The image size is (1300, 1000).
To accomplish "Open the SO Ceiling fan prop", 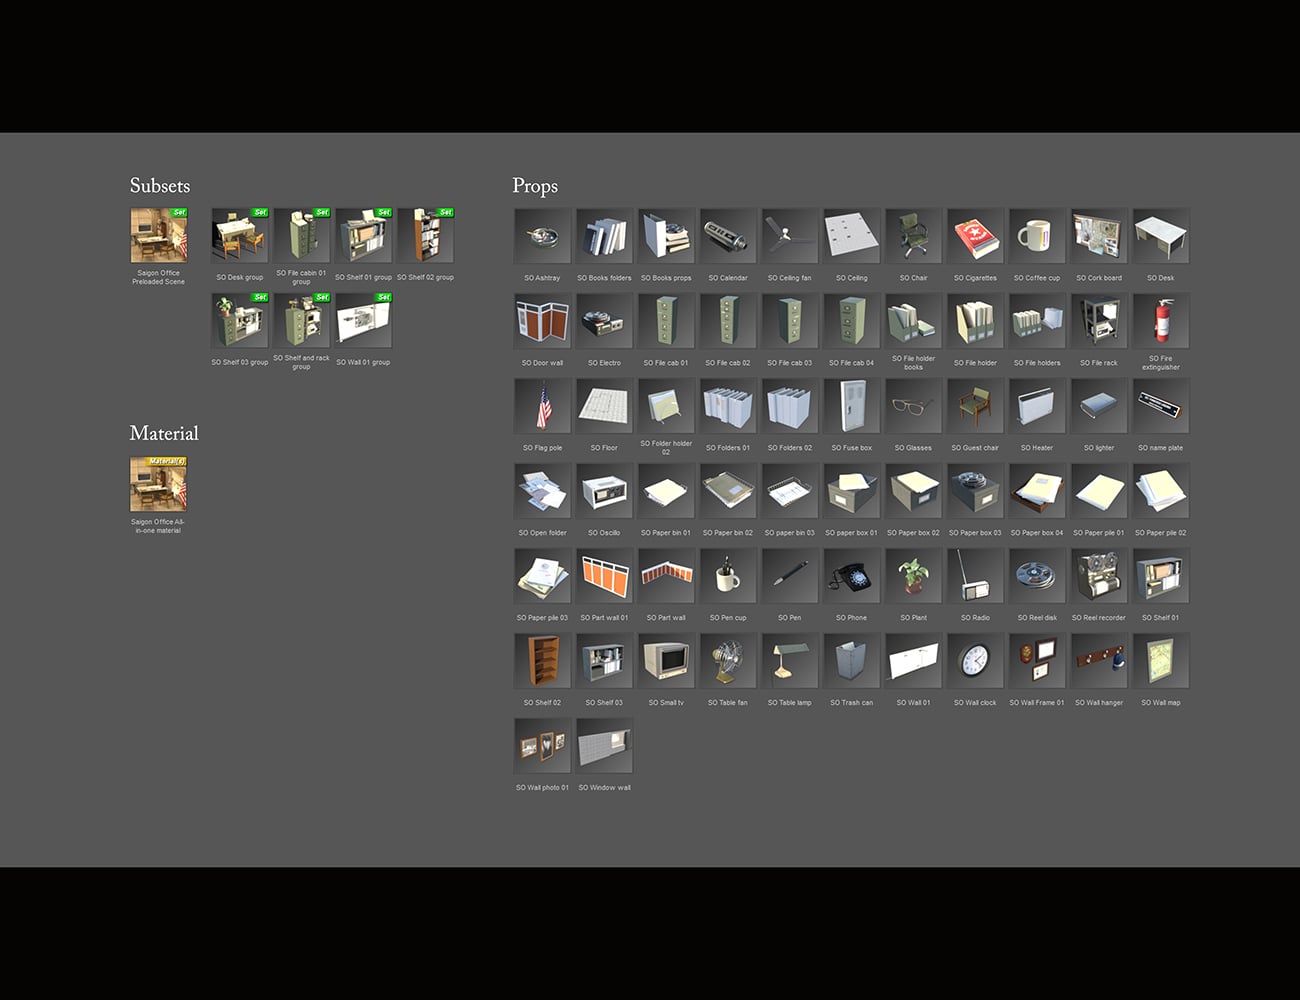I will coord(790,236).
